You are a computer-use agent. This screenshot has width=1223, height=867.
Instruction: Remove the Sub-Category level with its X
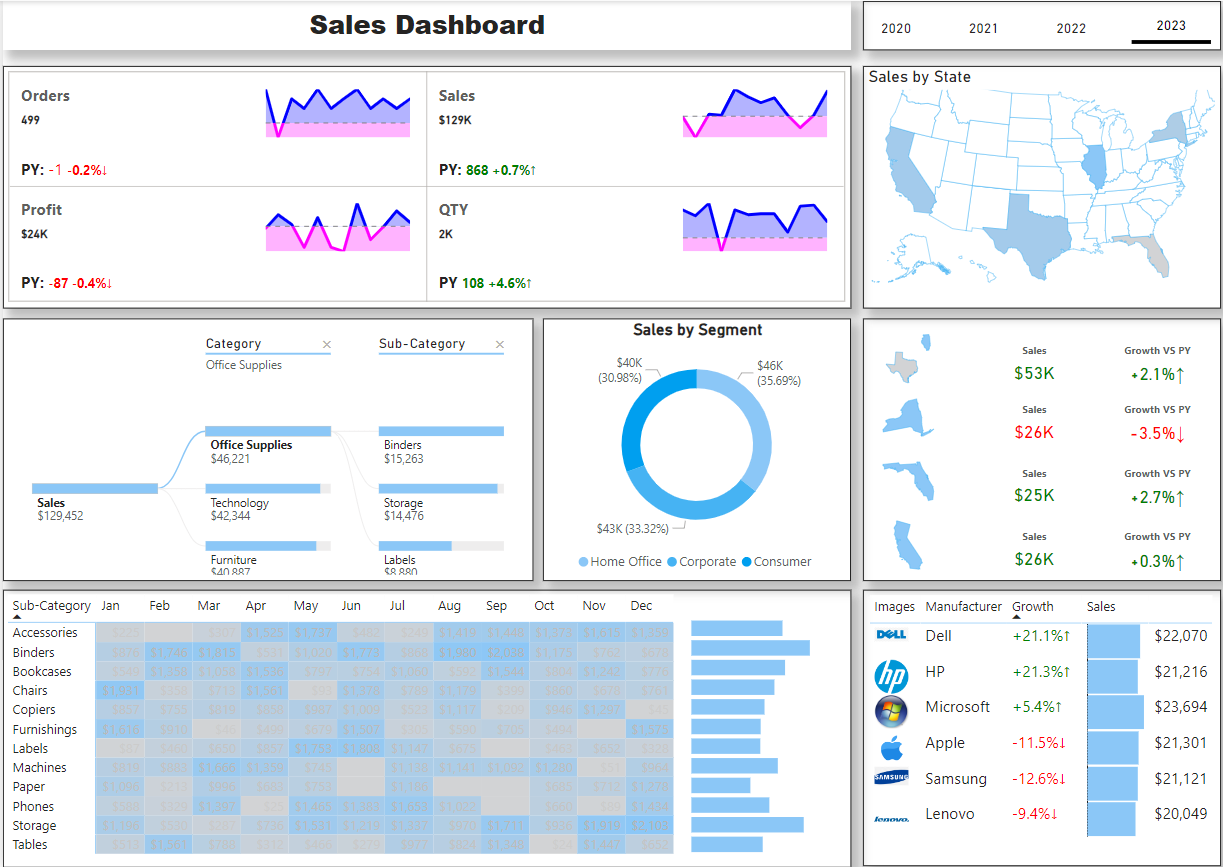(499, 345)
